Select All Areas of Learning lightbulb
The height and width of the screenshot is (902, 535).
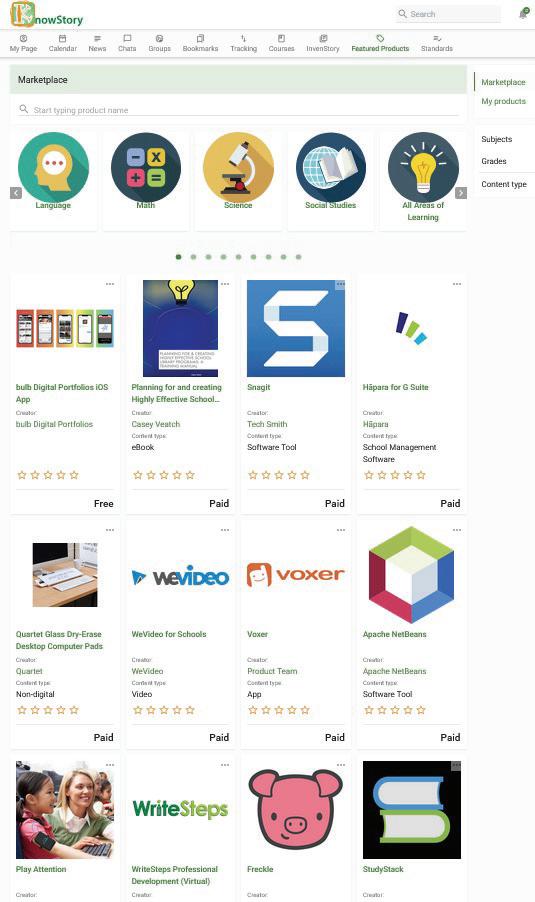point(423,168)
